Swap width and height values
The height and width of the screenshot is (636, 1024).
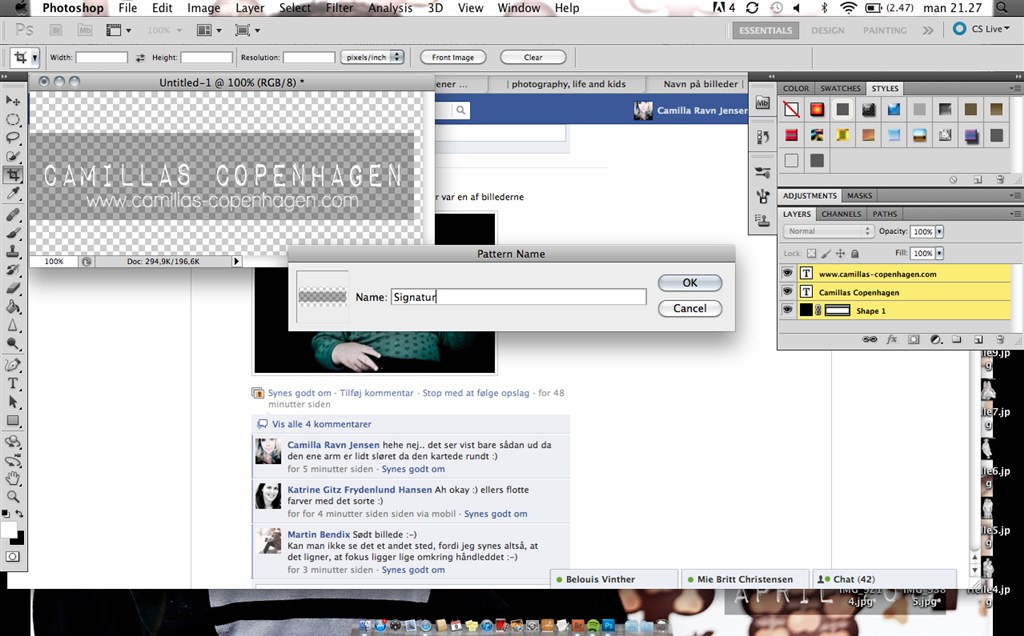140,57
